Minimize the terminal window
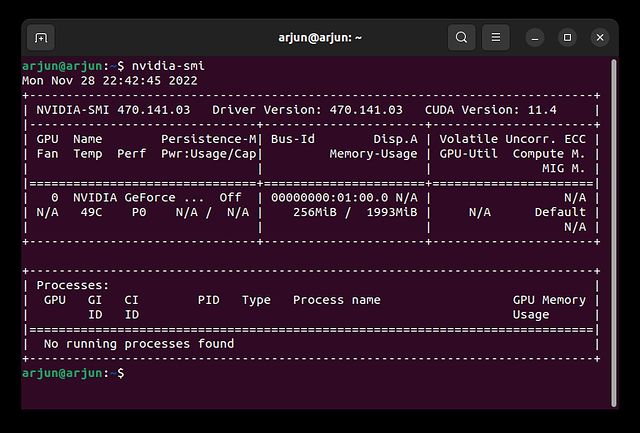The width and height of the screenshot is (640, 433). click(535, 38)
